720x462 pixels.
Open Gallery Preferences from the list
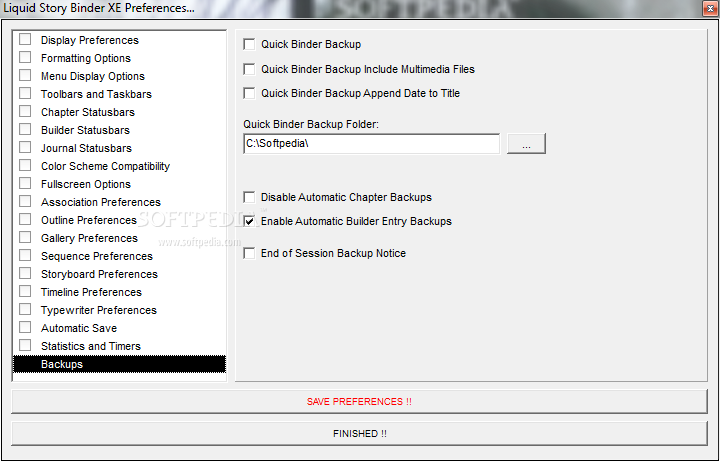[89, 238]
